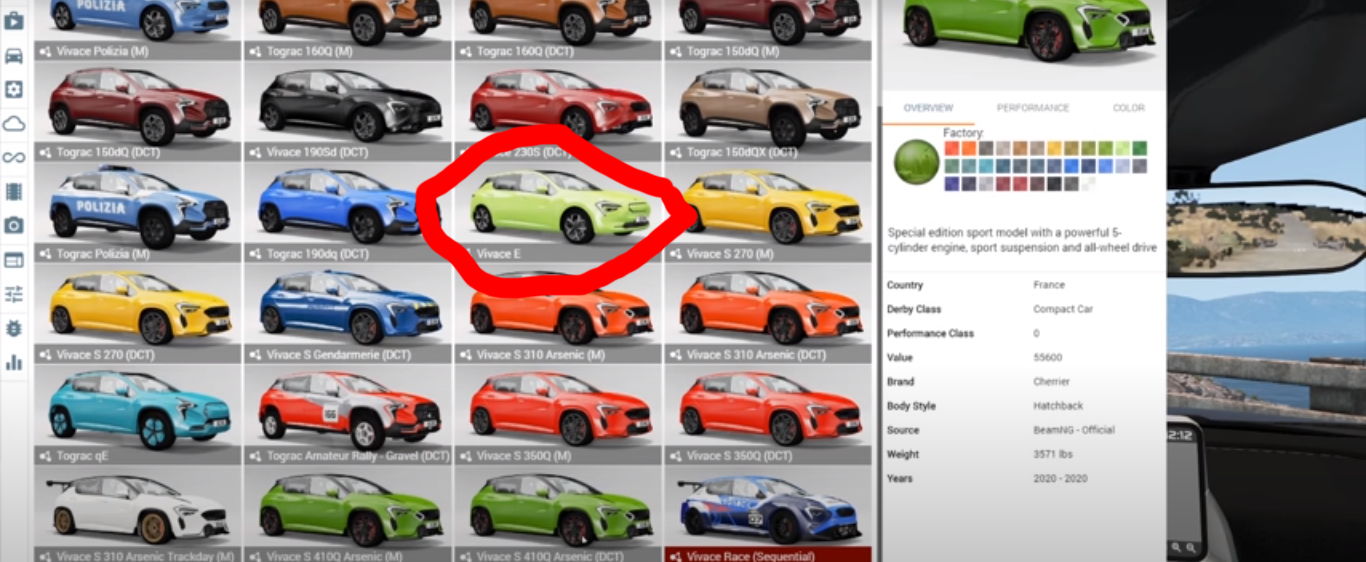Select the Vivace S 350Q (M) car
Image resolution: width=1366 pixels, height=562 pixels.
(557, 415)
